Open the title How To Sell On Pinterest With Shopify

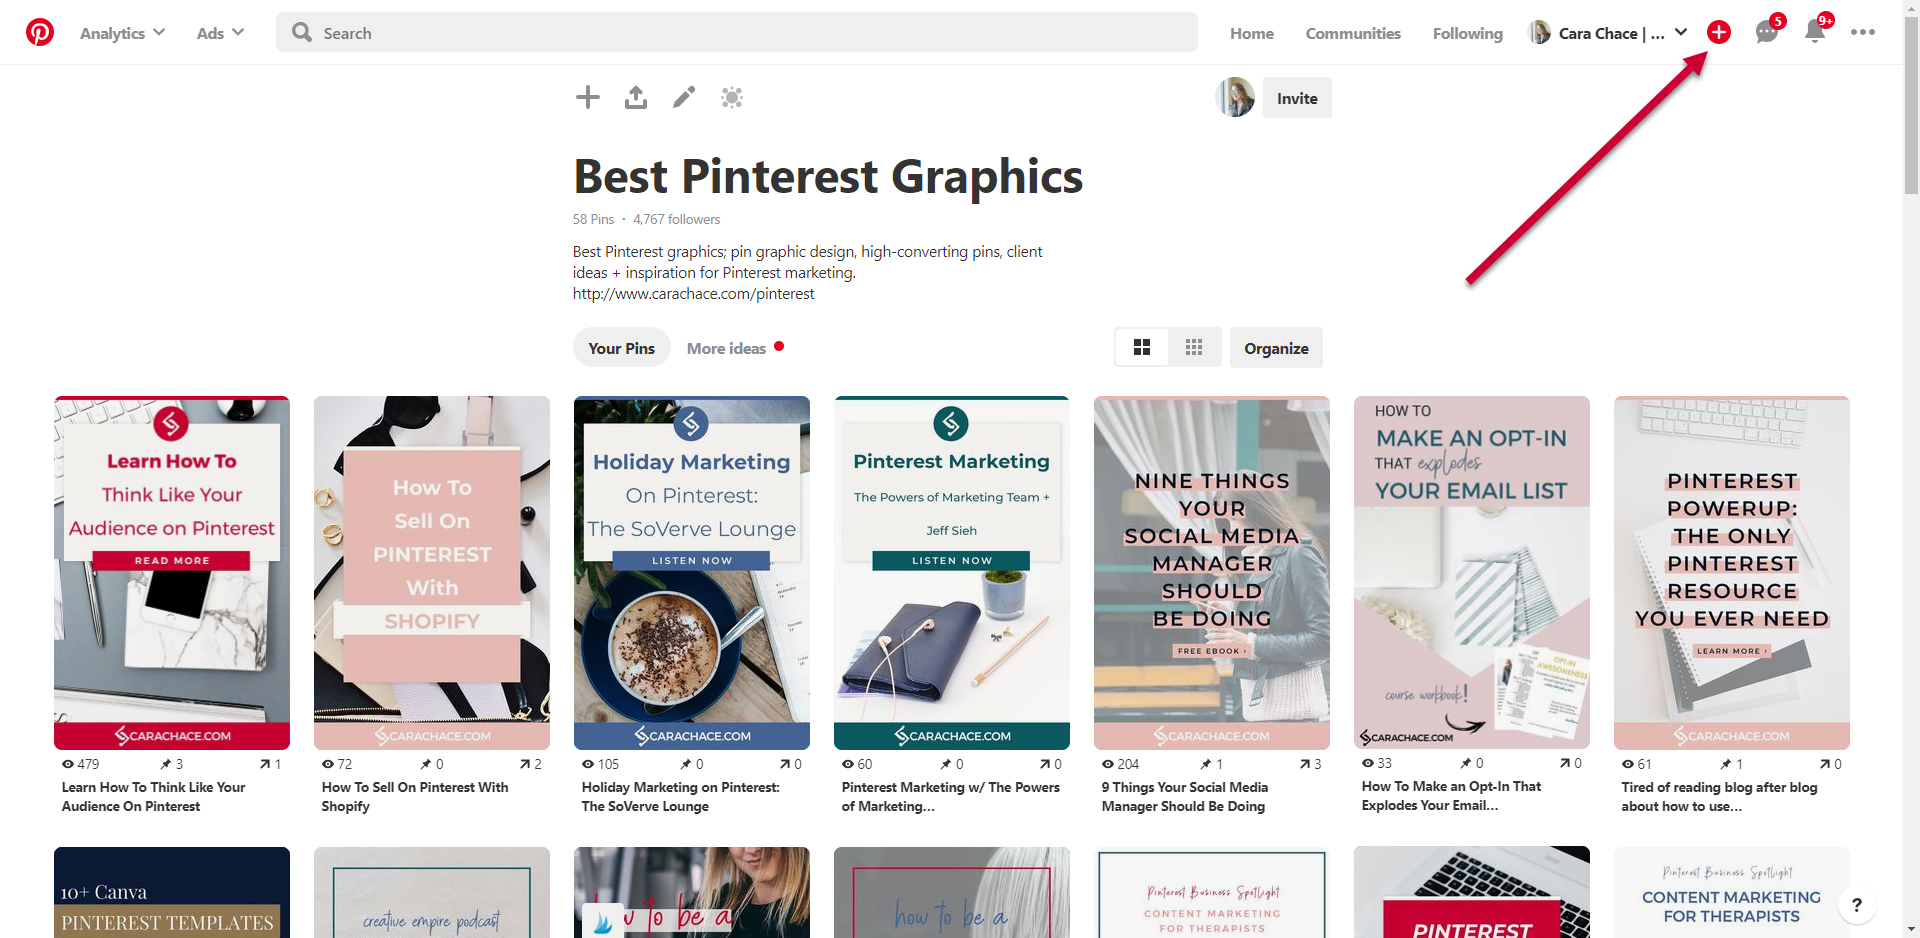pos(415,797)
